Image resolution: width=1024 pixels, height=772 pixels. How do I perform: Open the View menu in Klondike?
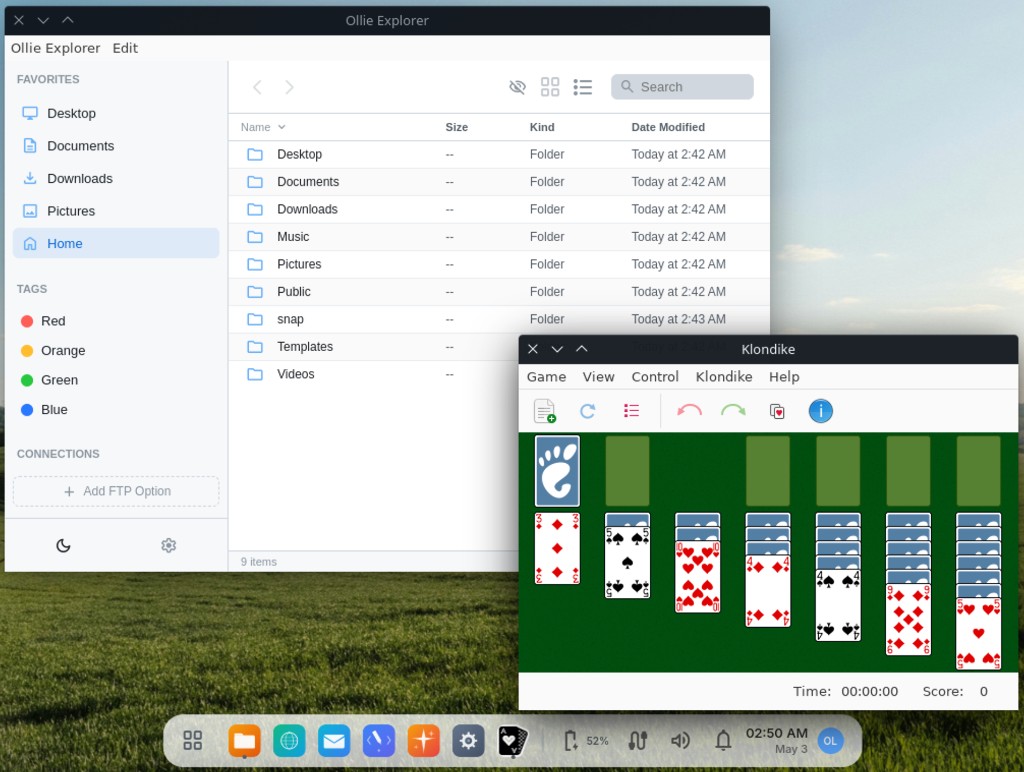click(x=598, y=377)
